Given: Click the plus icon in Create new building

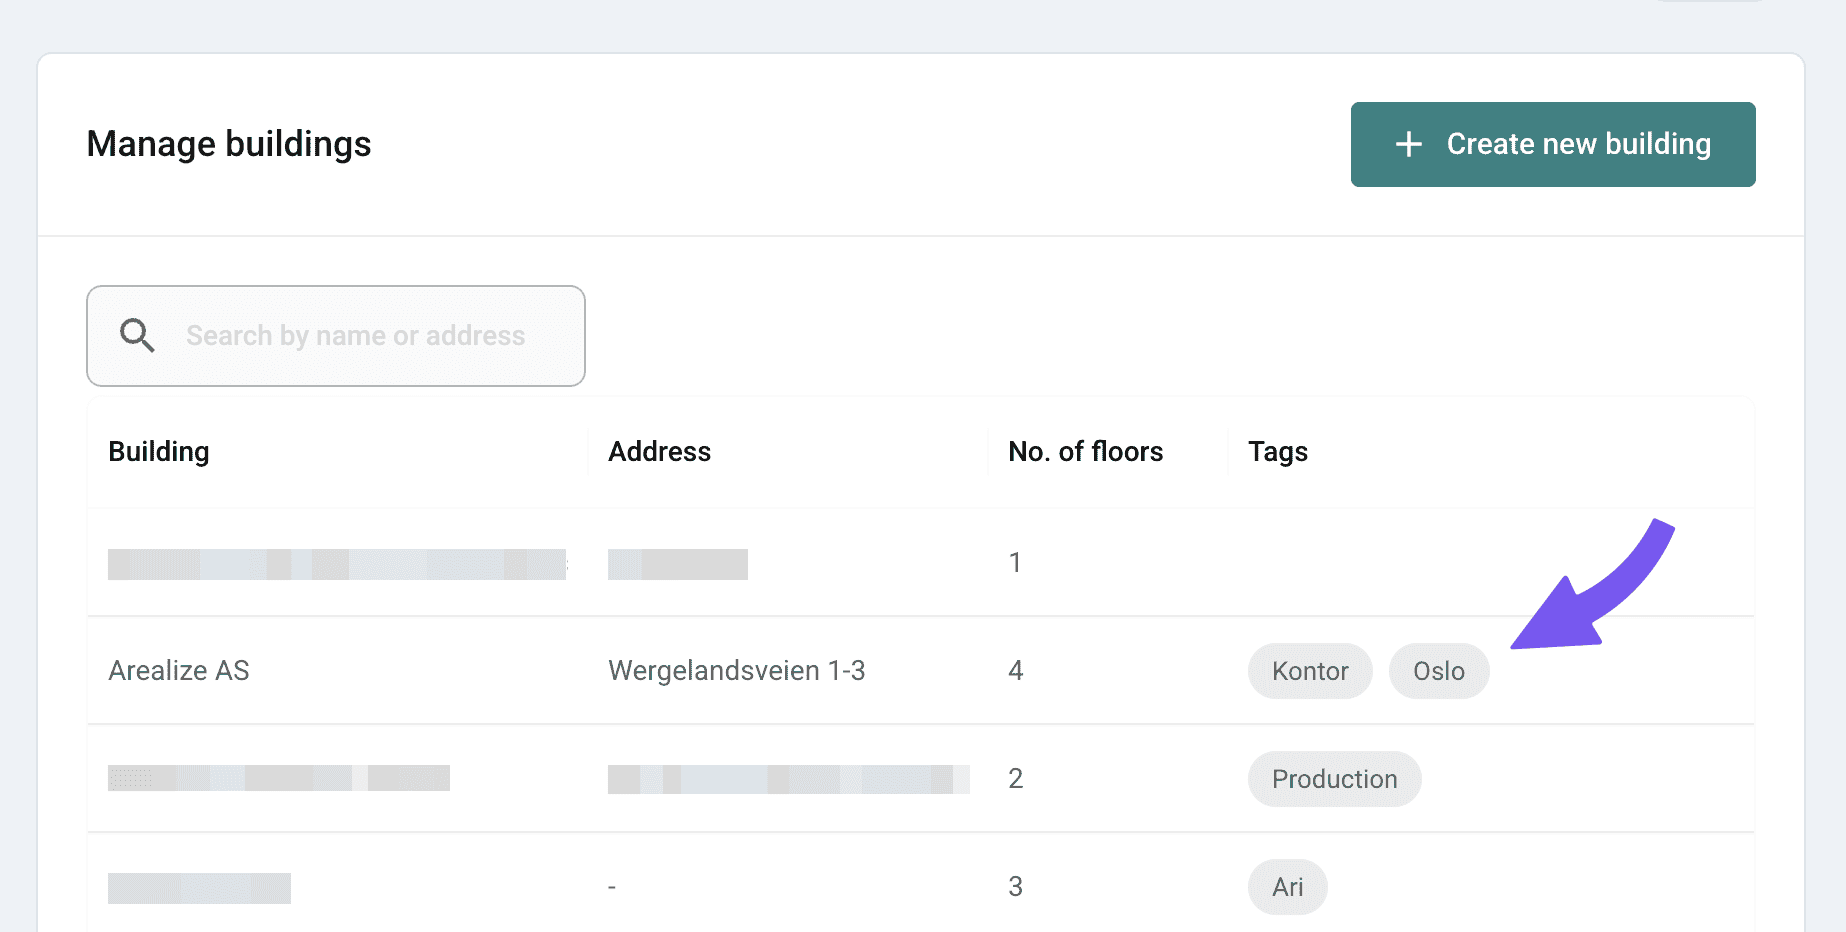Looking at the screenshot, I should pos(1408,144).
